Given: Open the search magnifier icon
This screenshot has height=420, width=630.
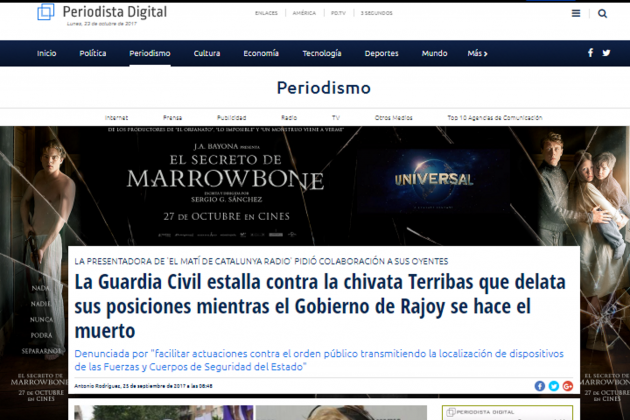Looking at the screenshot, I should pyautogui.click(x=602, y=14).
